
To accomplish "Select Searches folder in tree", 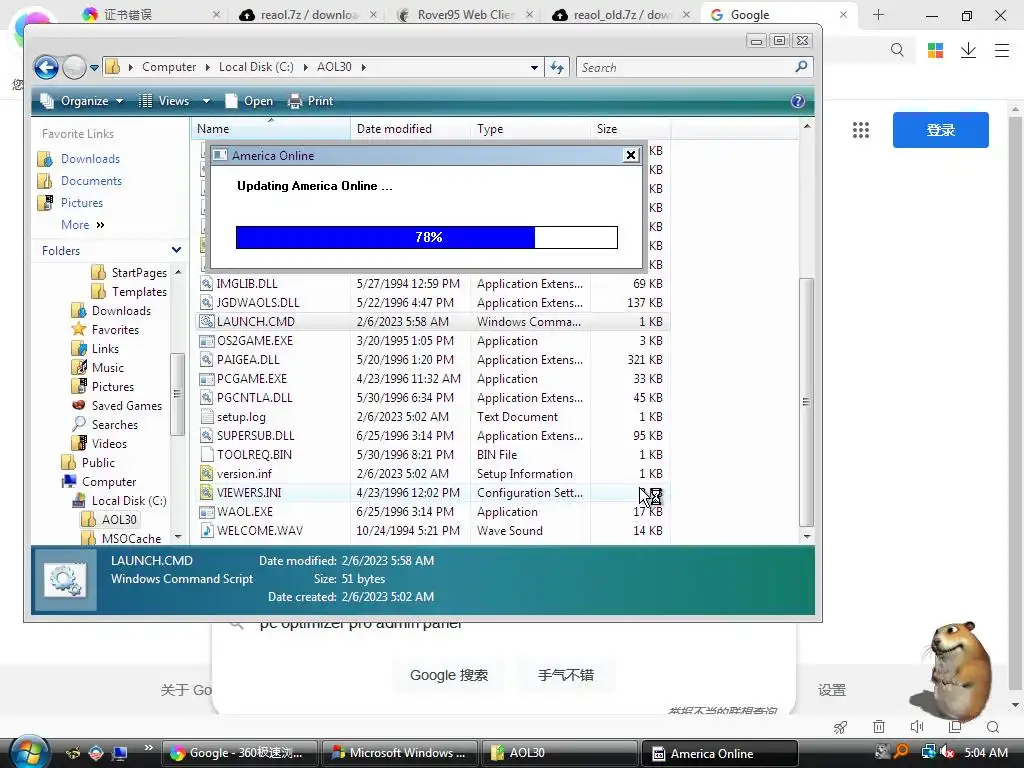I will (x=114, y=424).
